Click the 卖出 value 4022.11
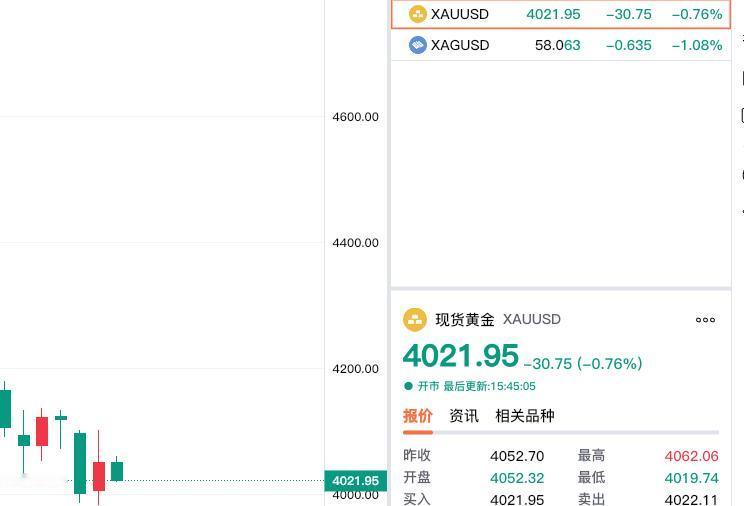The image size is (744, 506). pos(691,499)
